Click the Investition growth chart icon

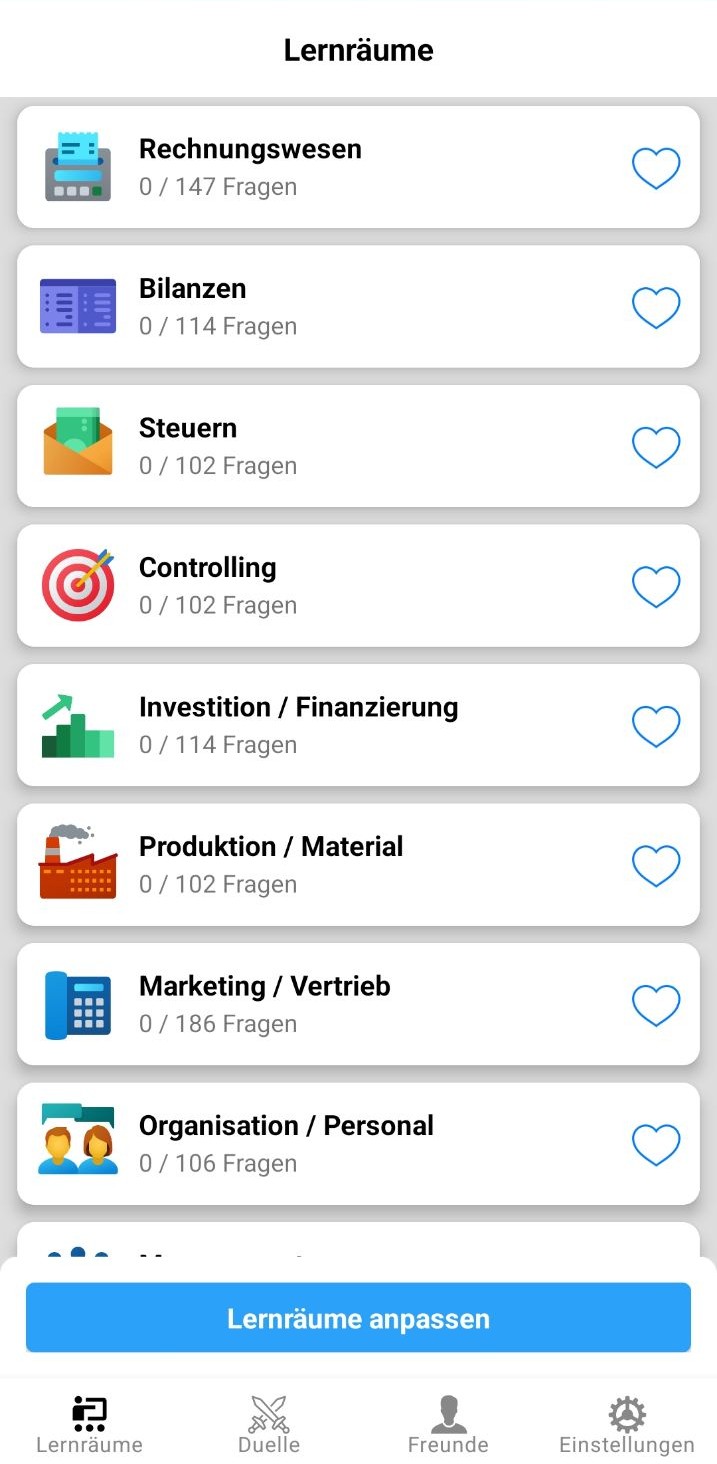pyautogui.click(x=78, y=725)
